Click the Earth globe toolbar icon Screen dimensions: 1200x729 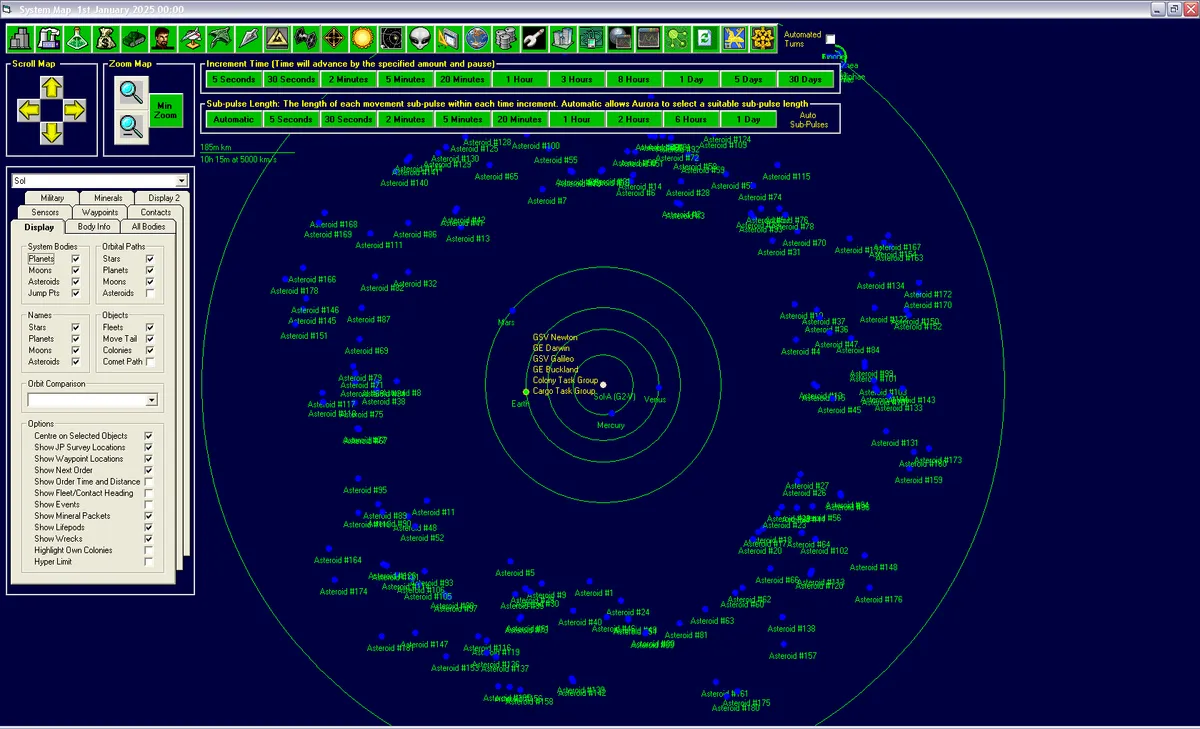(x=477, y=38)
